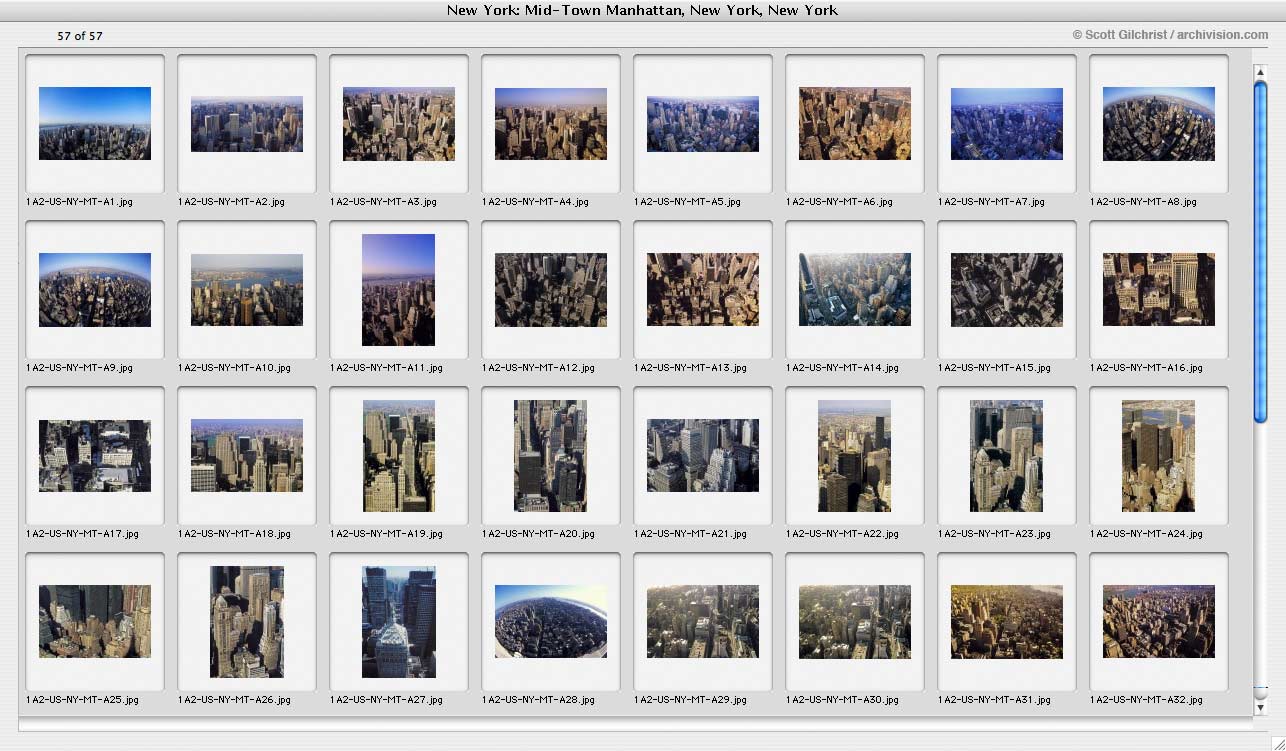Screen dimensions: 1286x751
Task: Open thumbnail 1A2-US-NY-MT-A14.jpg
Action: pos(855,290)
